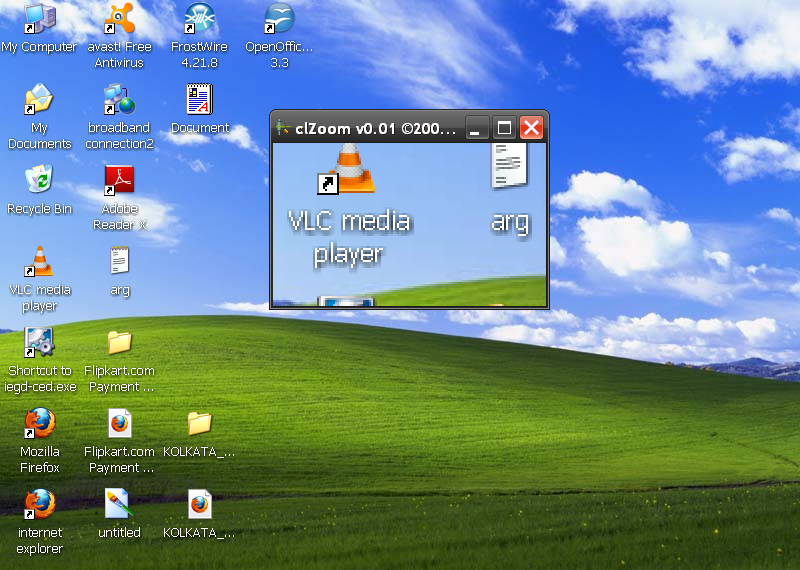
Task: Click the OpenOffice 3.3 desktop icon
Action: click(279, 18)
